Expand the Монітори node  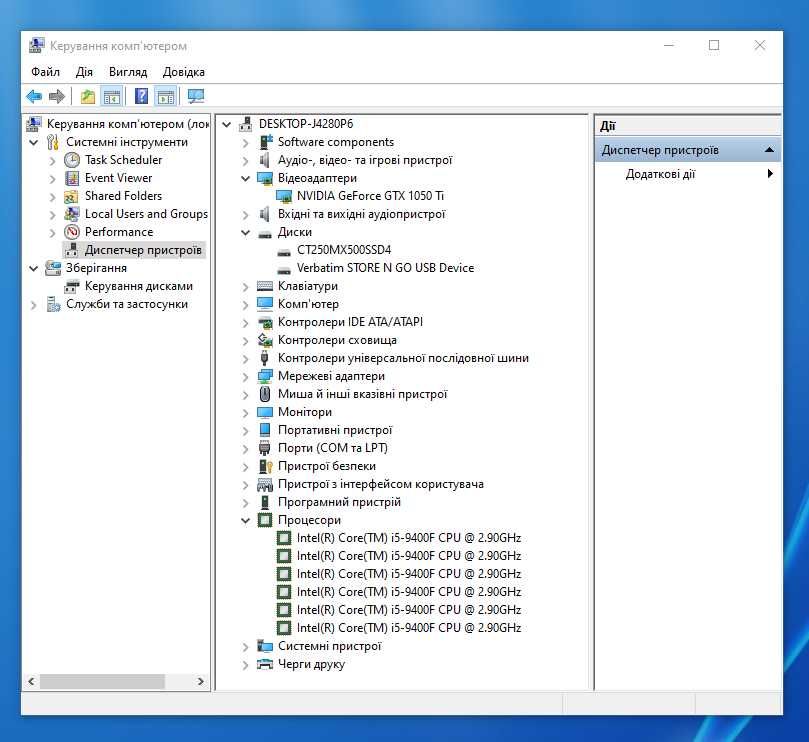[x=246, y=412]
